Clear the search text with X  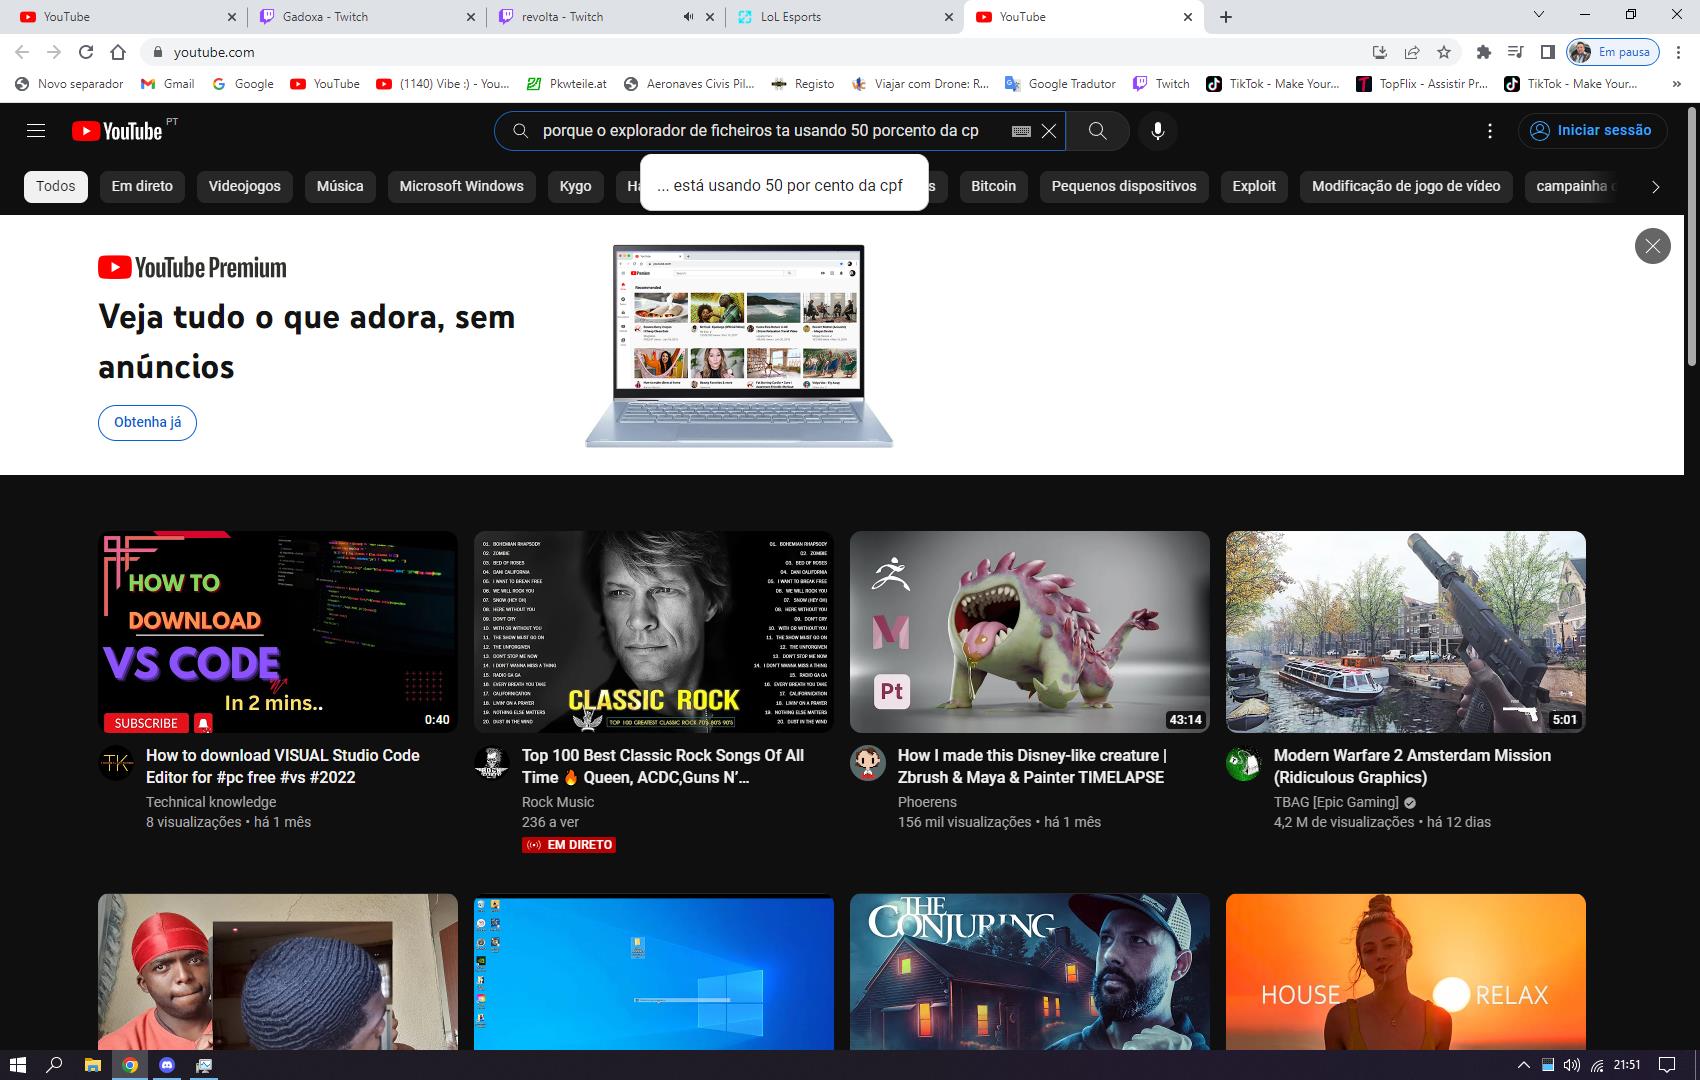[x=1049, y=131]
